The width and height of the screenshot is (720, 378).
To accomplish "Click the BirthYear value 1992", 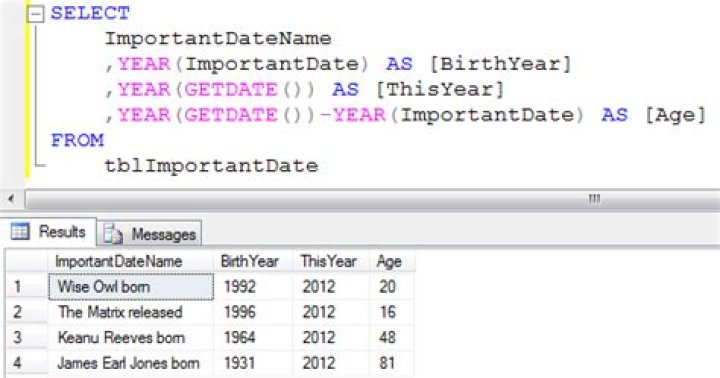I will coord(240,287).
